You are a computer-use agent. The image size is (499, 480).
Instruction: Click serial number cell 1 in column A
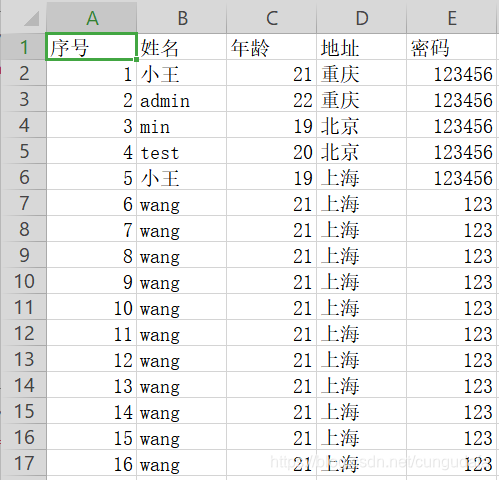[x=92, y=73]
